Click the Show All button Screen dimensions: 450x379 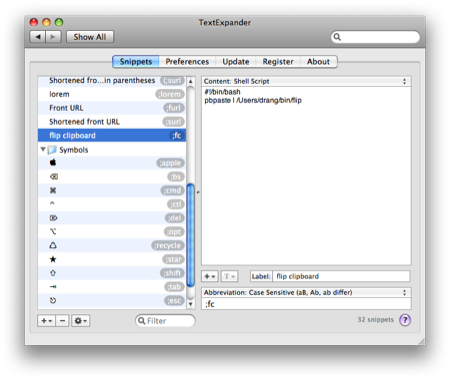(90, 37)
